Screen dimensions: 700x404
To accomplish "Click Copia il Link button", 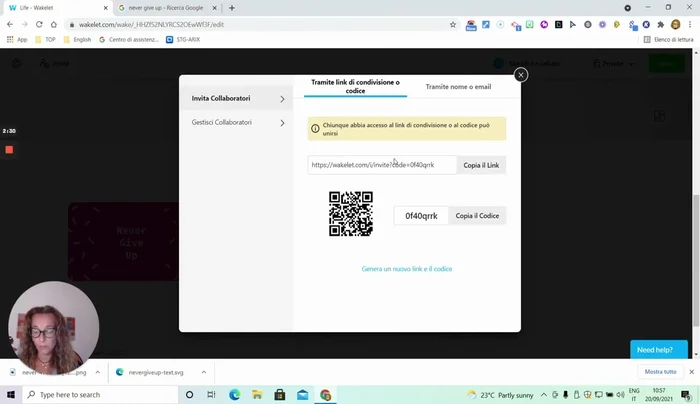I will [x=481, y=165].
